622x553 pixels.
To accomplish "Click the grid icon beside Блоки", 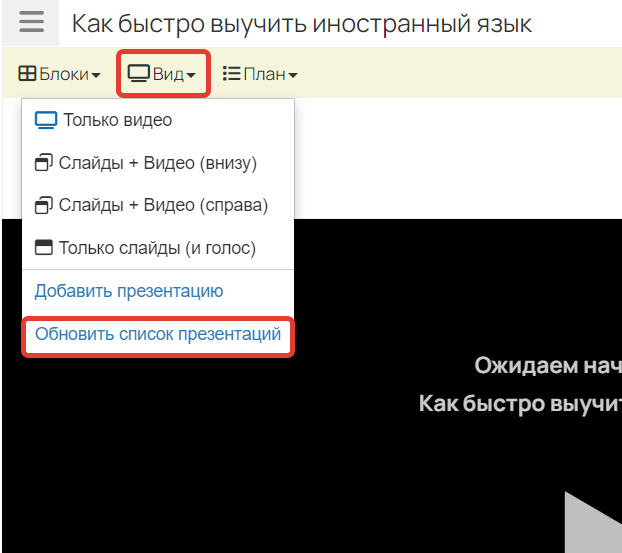I will (x=28, y=74).
